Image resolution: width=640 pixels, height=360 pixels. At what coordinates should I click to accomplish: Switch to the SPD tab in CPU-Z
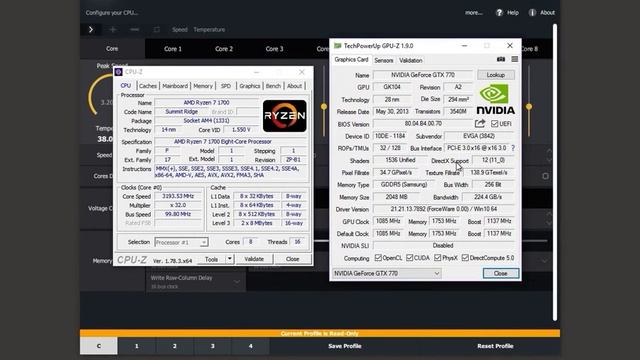[x=226, y=86]
